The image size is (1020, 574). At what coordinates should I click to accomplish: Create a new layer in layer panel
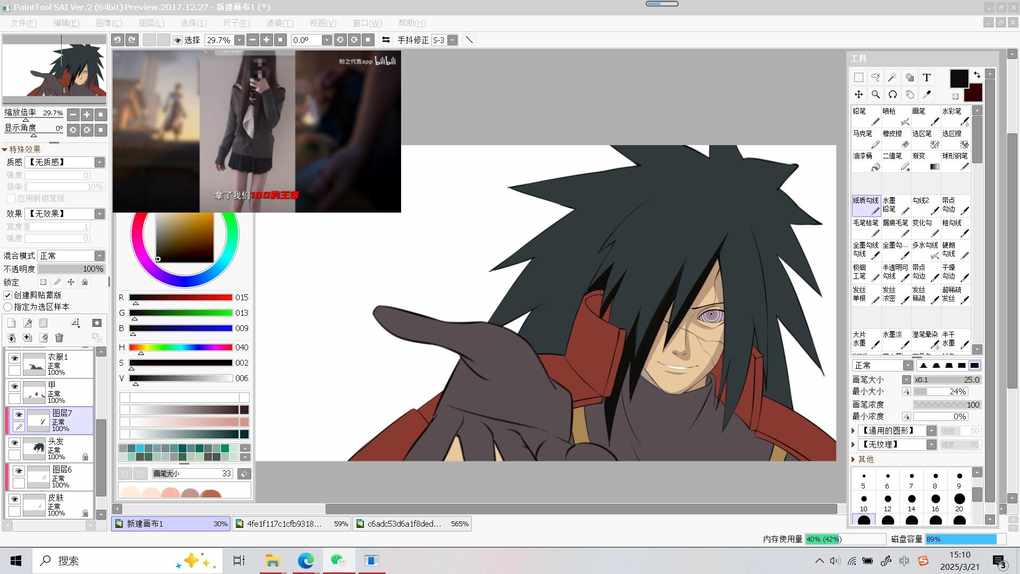coord(12,323)
